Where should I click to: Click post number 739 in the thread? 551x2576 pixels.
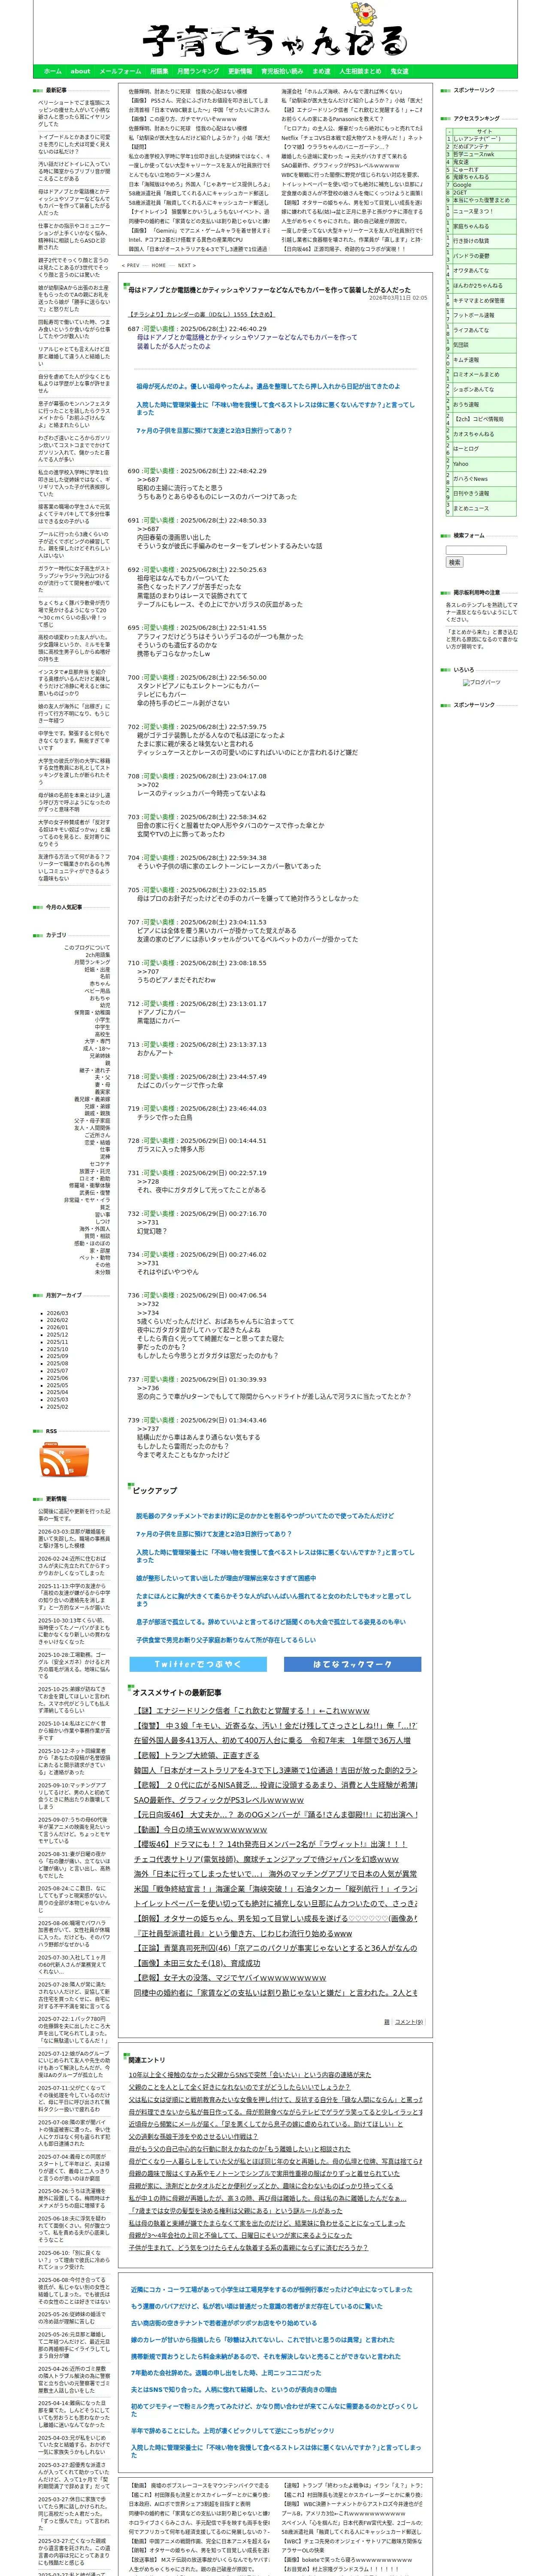tap(134, 1420)
